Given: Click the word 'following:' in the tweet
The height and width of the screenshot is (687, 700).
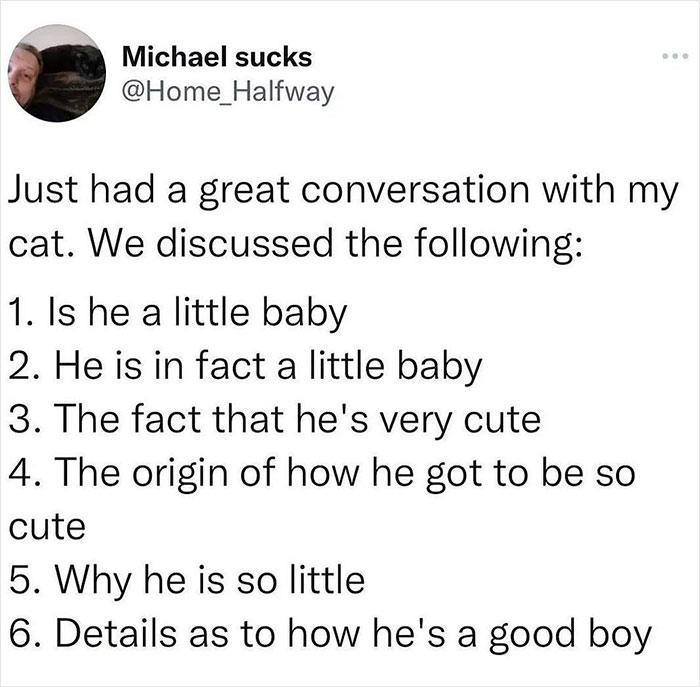Looking at the screenshot, I should coord(499,245).
